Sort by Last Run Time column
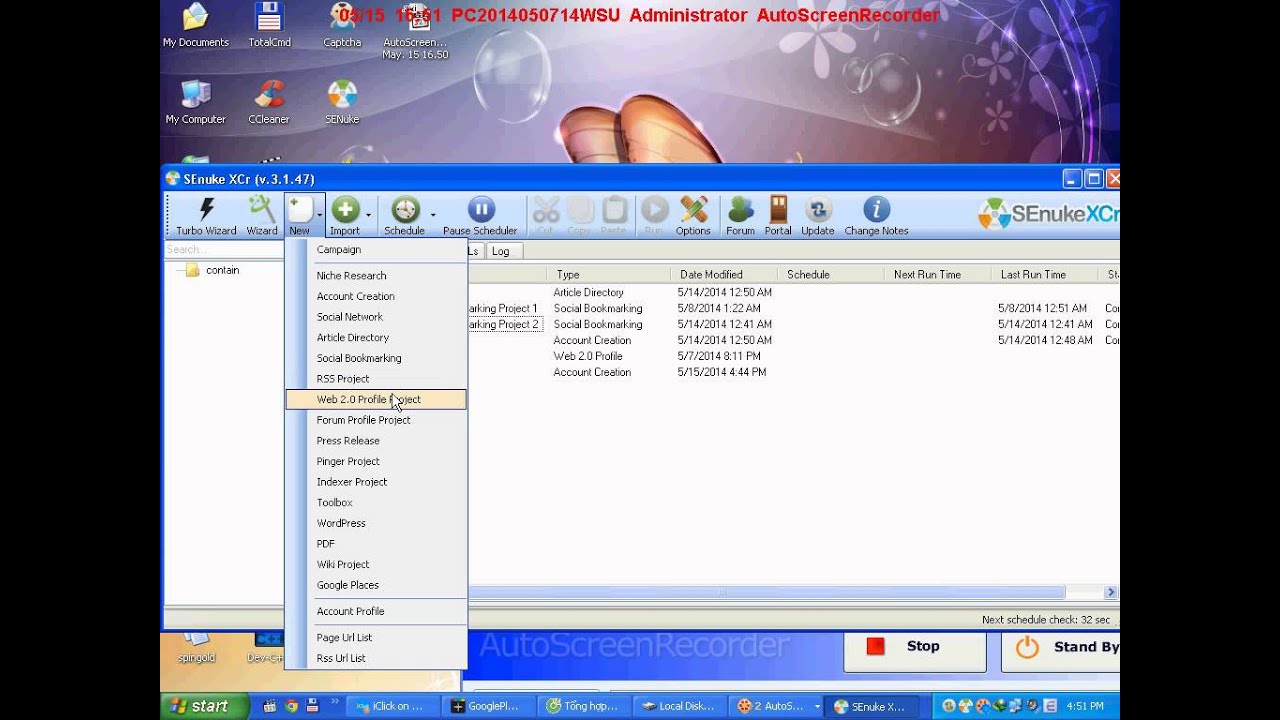The image size is (1280, 720). point(1044,274)
